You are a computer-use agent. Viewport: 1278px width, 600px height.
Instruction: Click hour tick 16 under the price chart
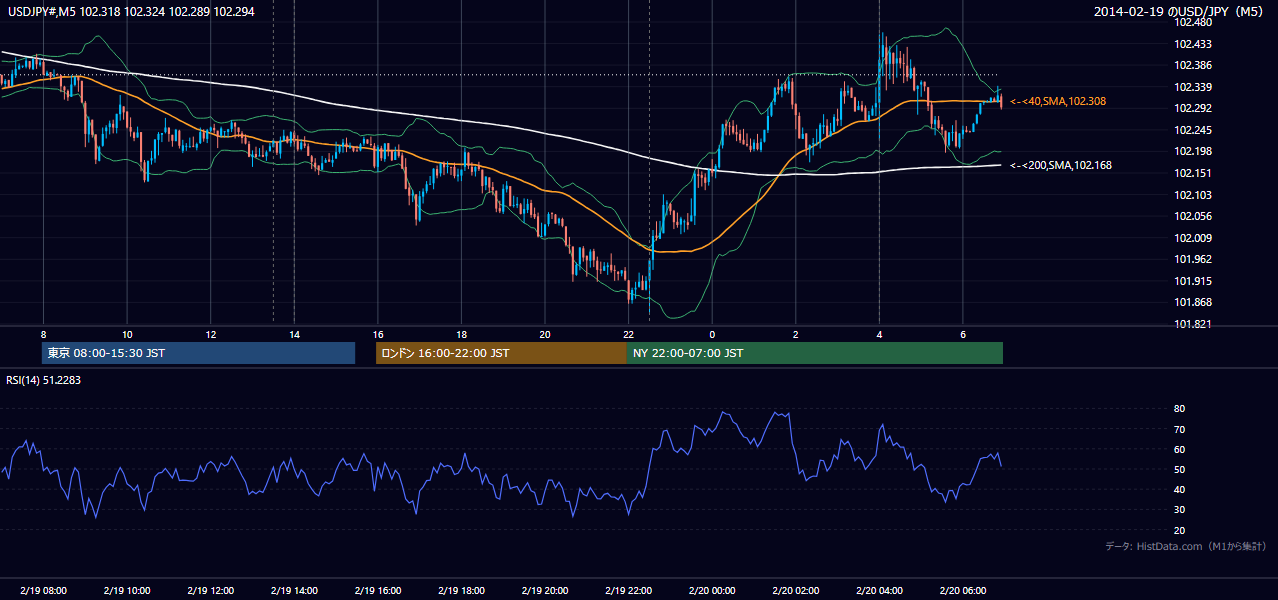coord(377,334)
